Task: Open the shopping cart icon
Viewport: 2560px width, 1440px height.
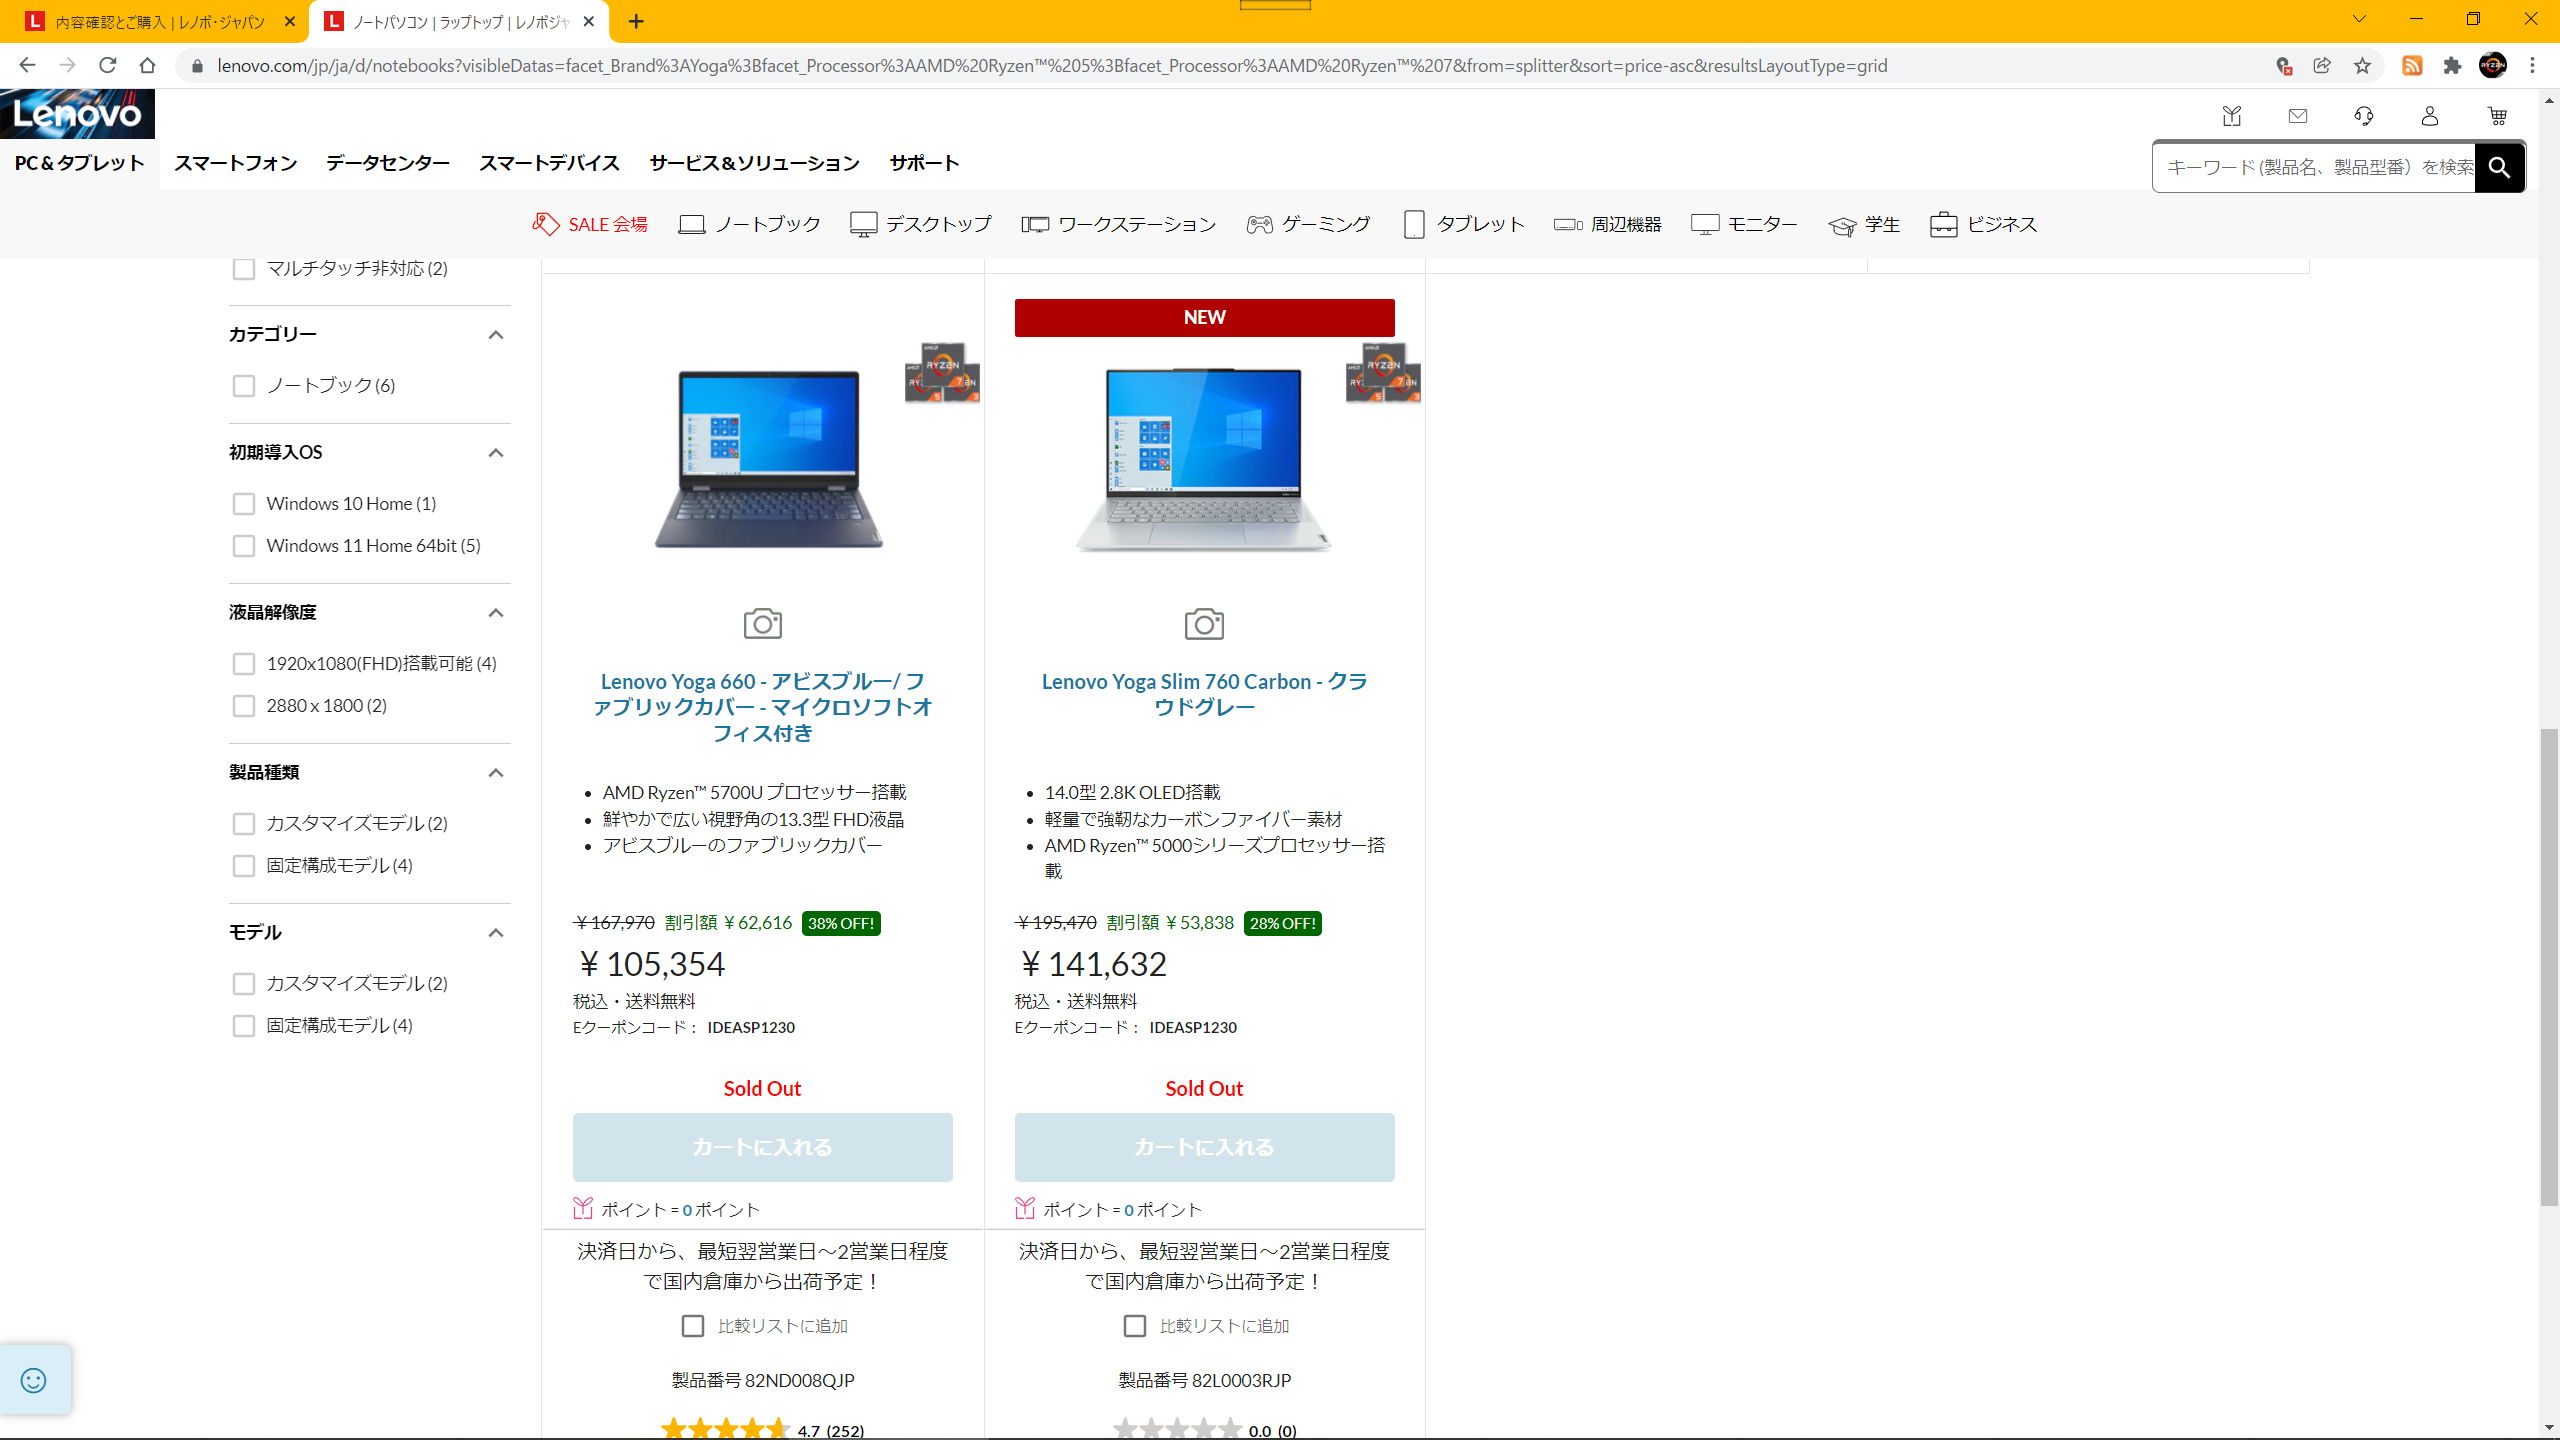Action: click(2497, 116)
